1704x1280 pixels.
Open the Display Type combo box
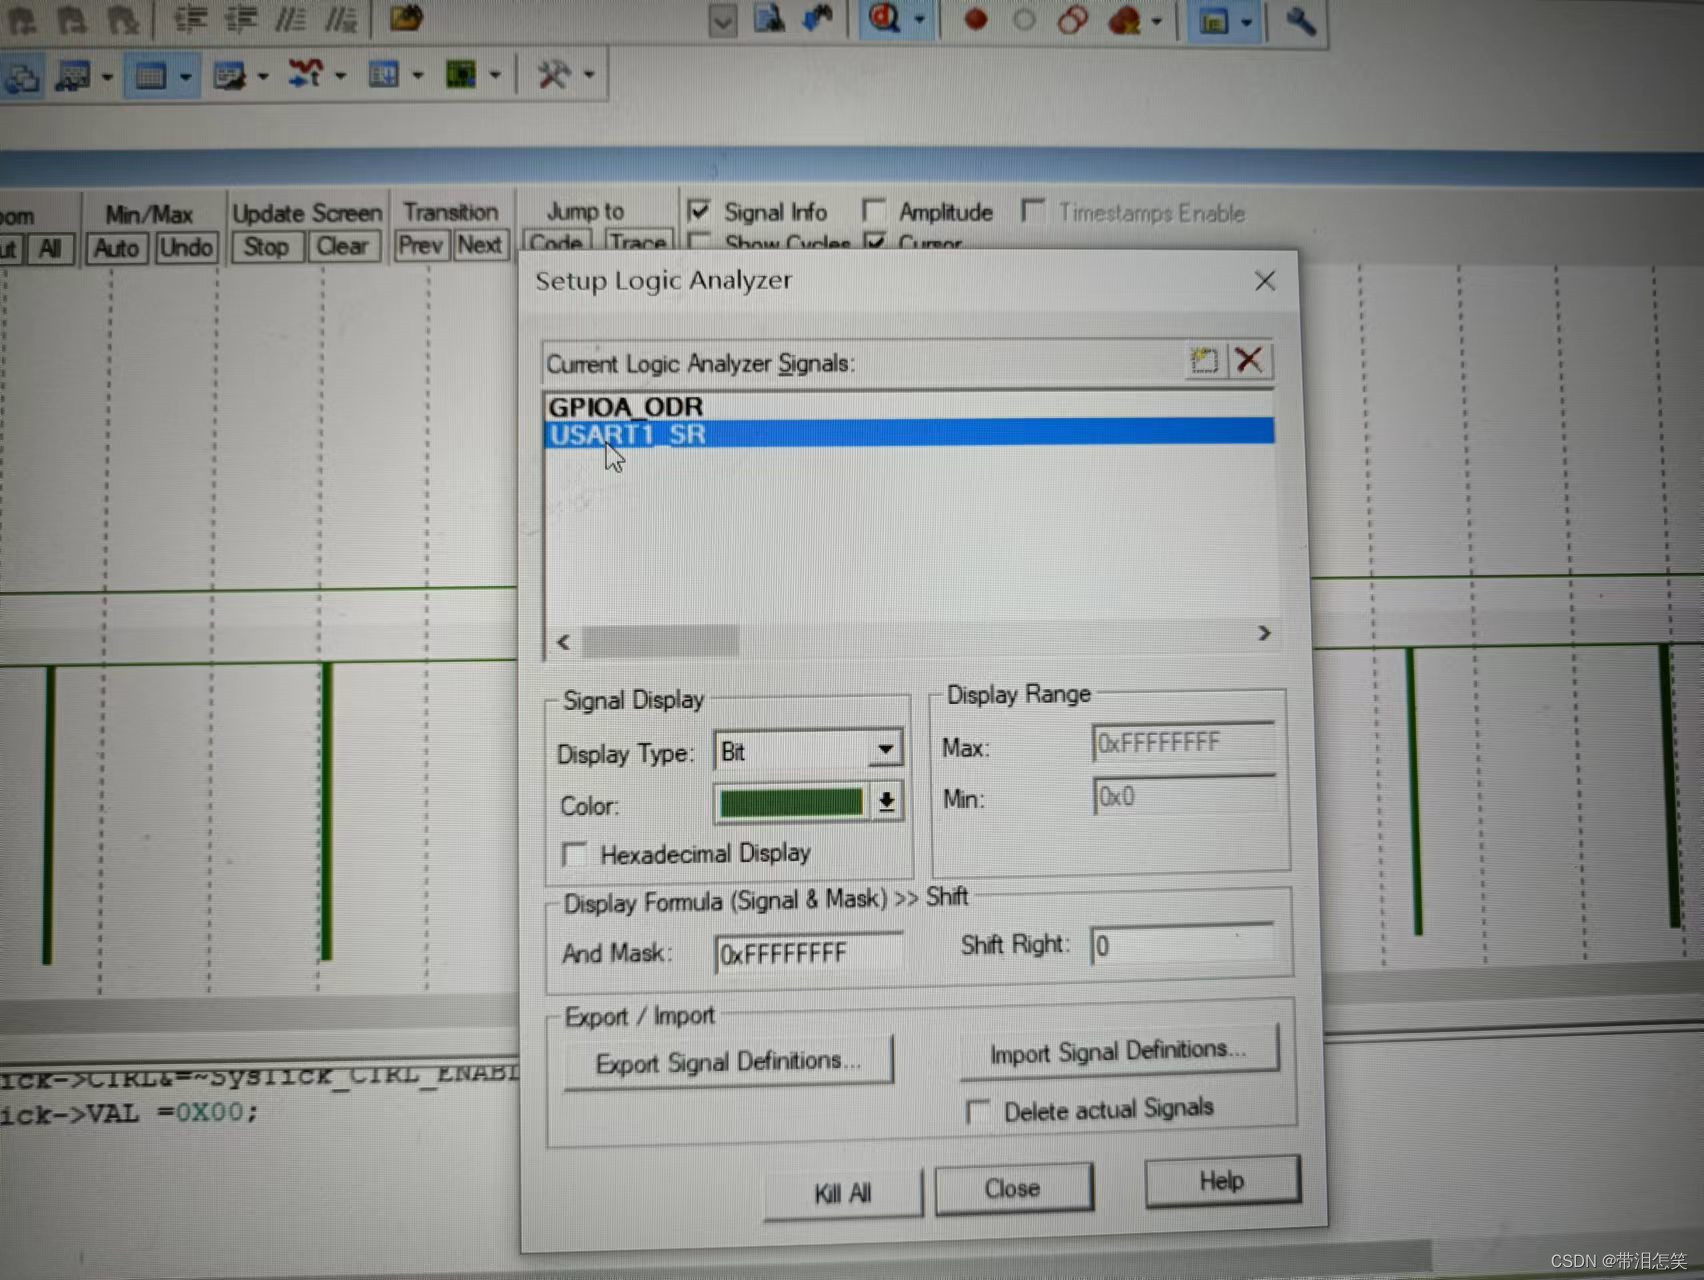click(x=808, y=751)
